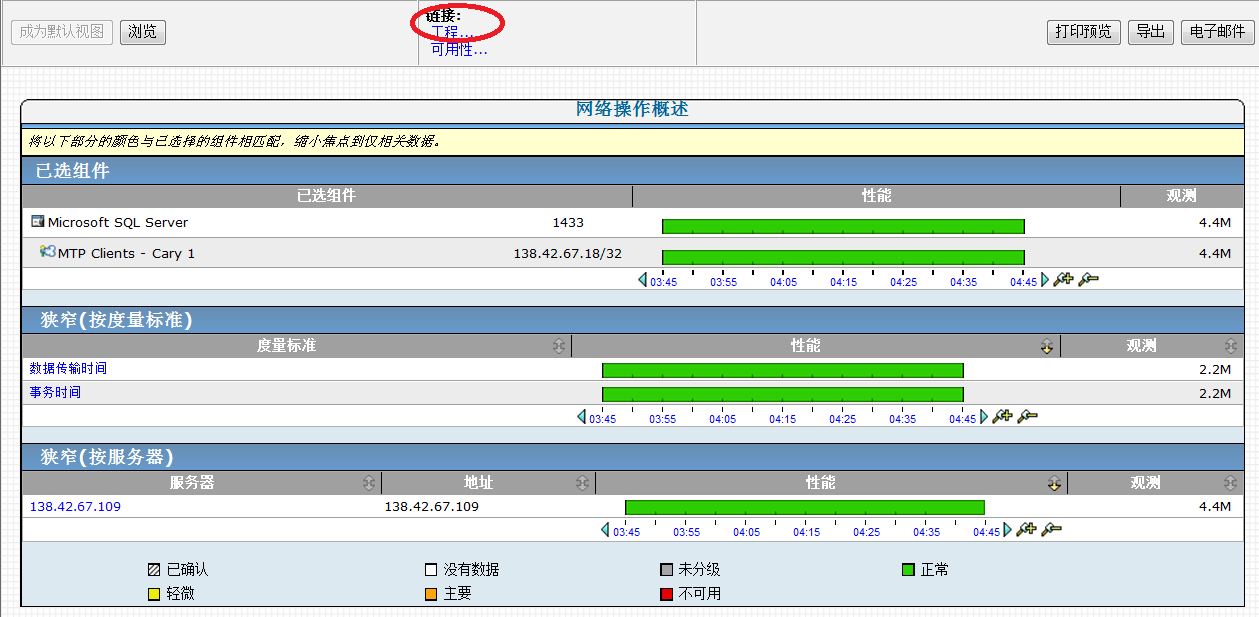
Task: Zoom out on the 按度量标准 timeline
Action: click(x=1028, y=416)
